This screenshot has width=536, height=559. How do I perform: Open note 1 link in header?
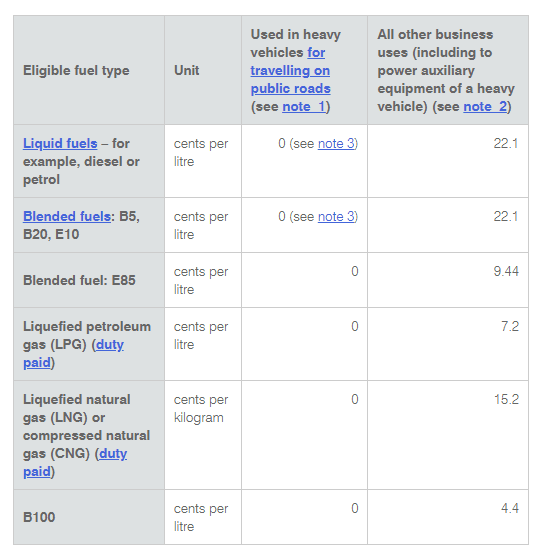(303, 107)
